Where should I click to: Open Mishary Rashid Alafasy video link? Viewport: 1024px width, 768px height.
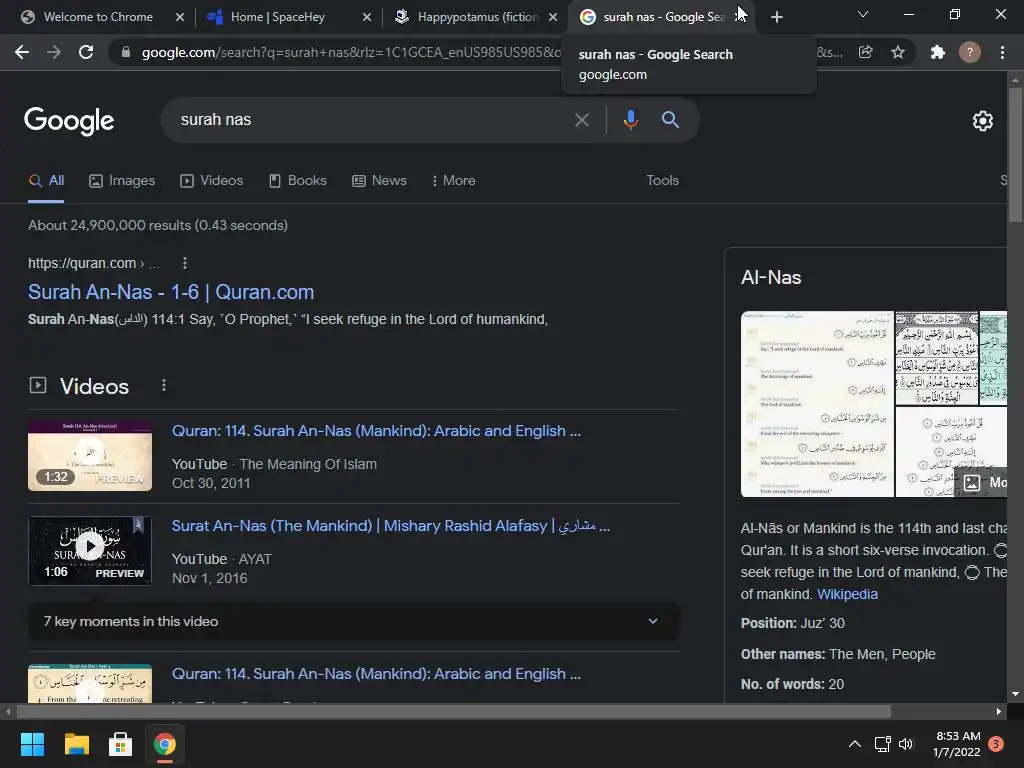(391, 526)
